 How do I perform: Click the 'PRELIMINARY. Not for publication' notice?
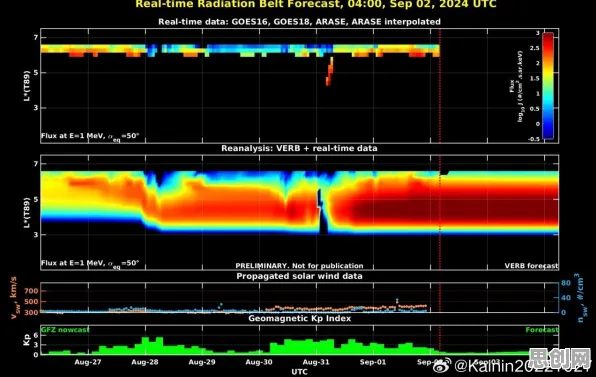299,266
